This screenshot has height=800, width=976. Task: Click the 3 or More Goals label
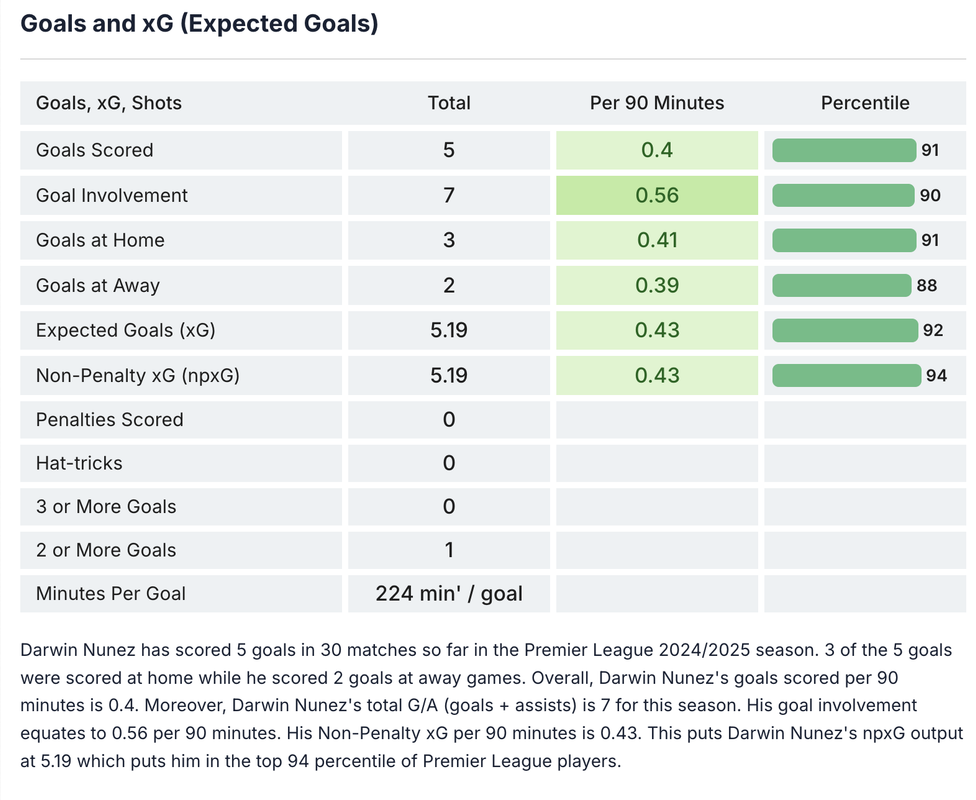106,506
